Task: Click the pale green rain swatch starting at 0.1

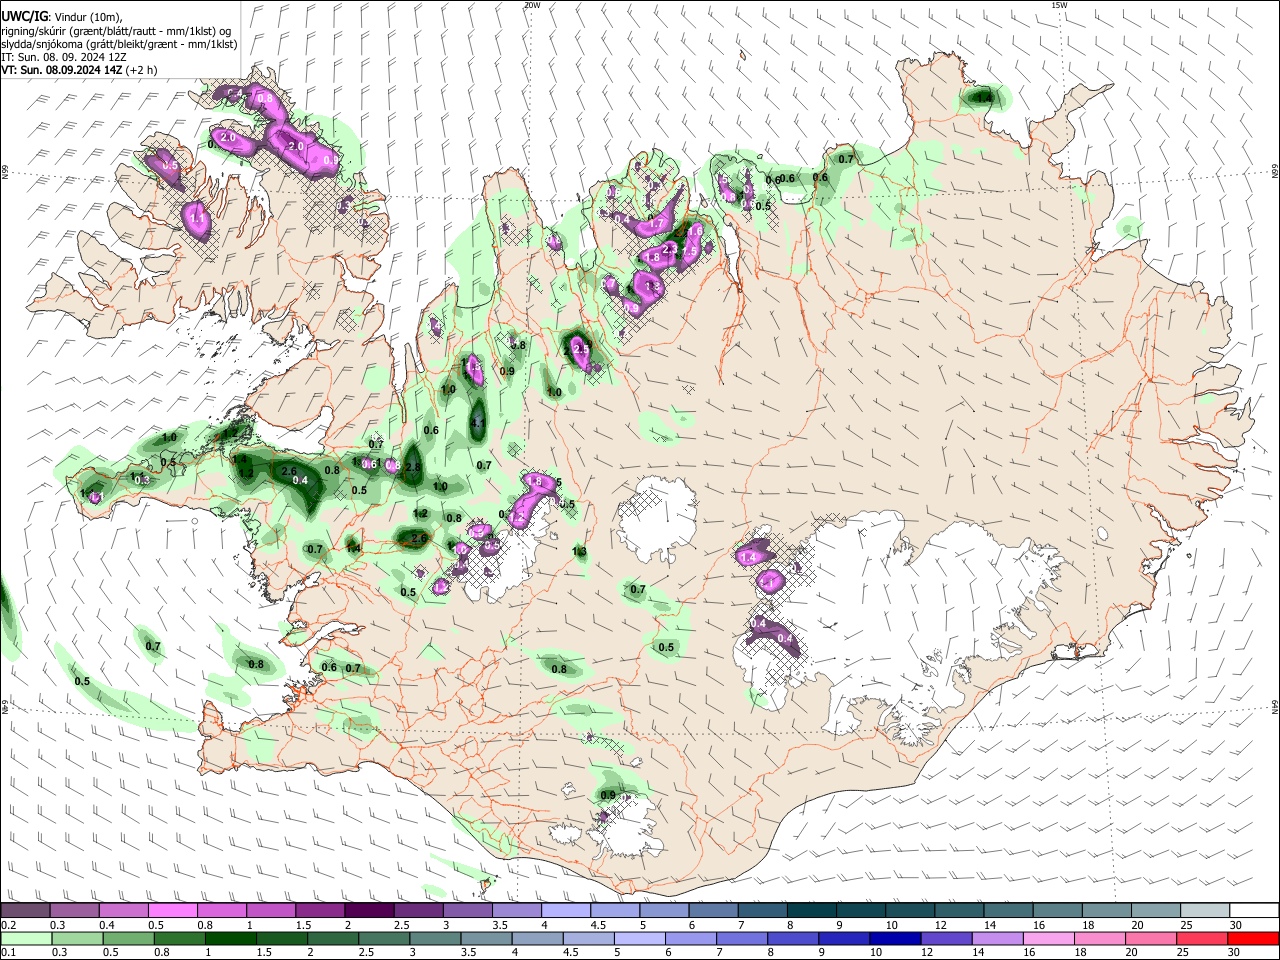Action: [25, 938]
